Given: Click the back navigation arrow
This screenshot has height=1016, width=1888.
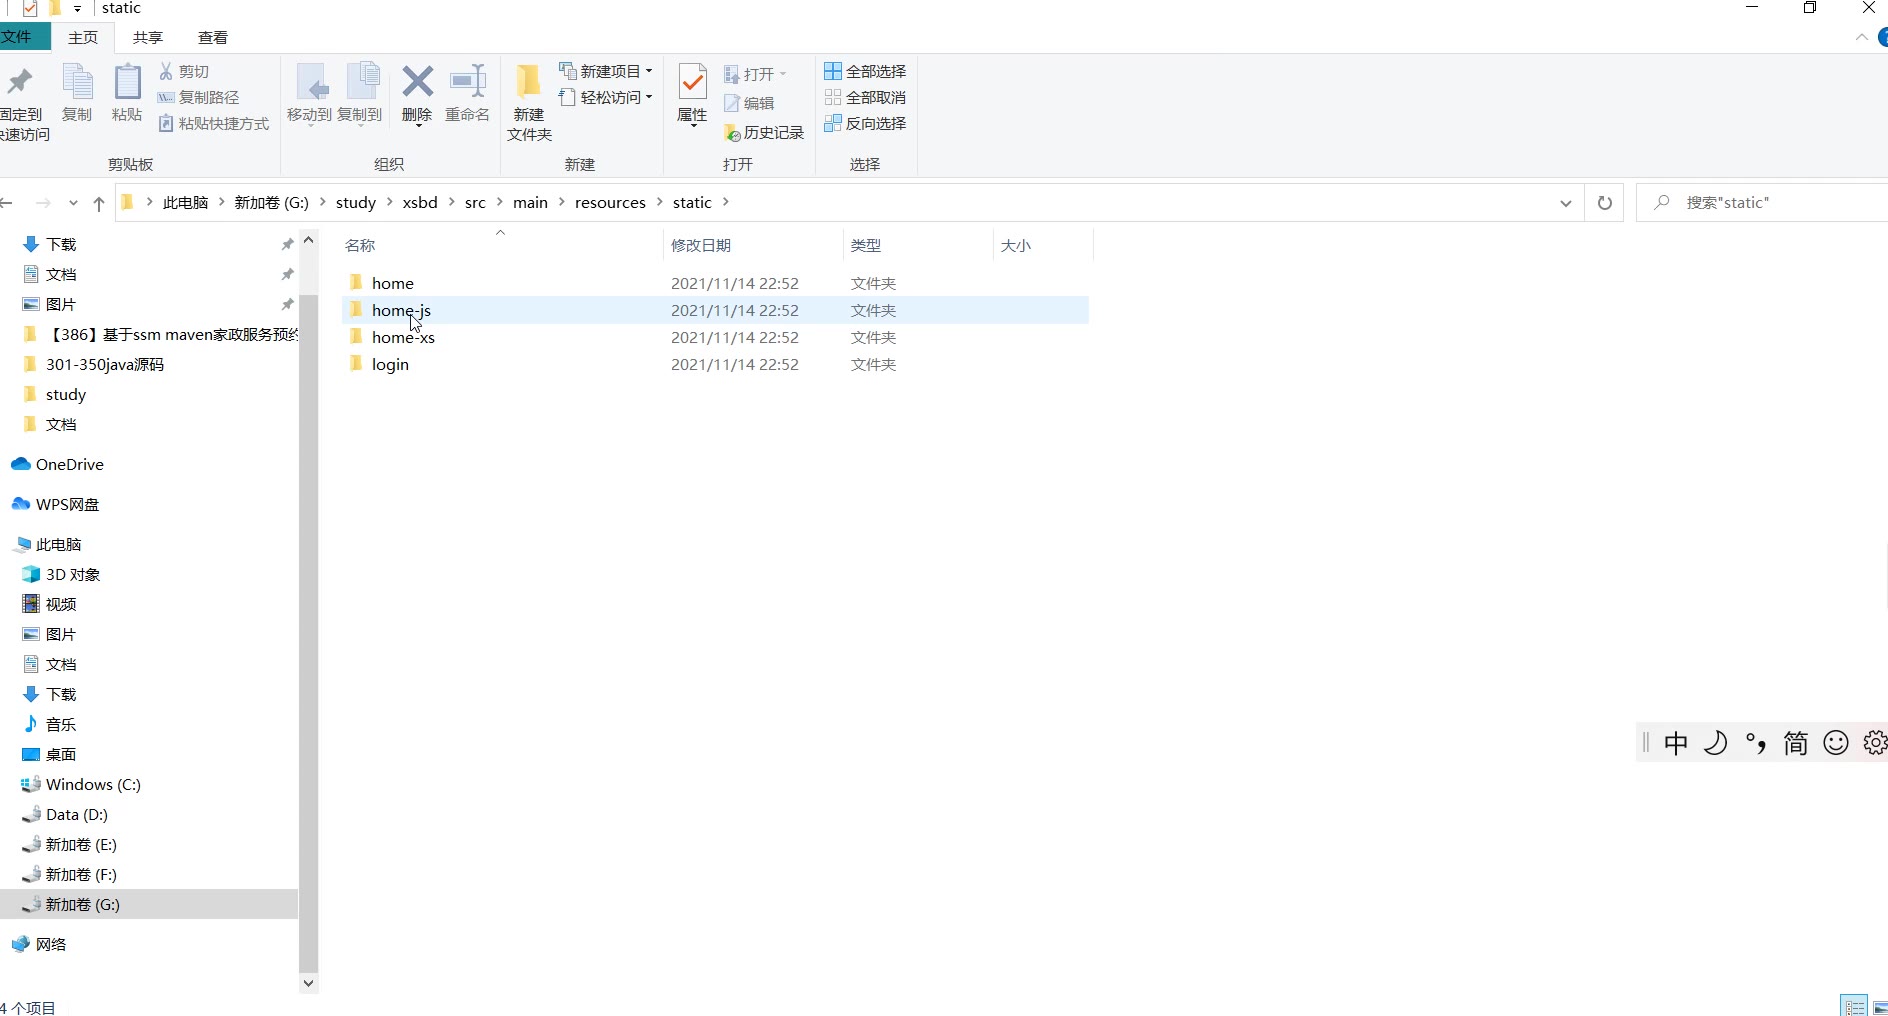Looking at the screenshot, I should (7, 203).
